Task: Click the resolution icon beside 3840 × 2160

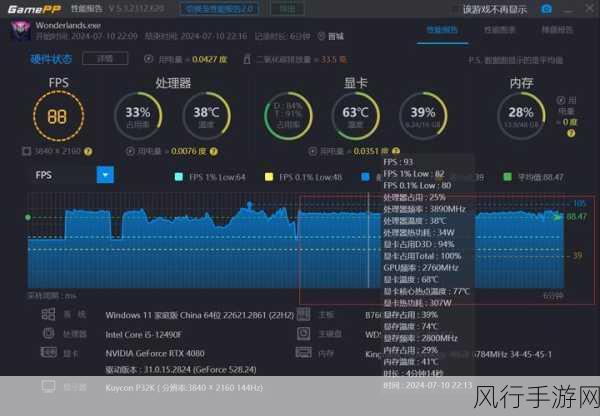Action: point(26,151)
